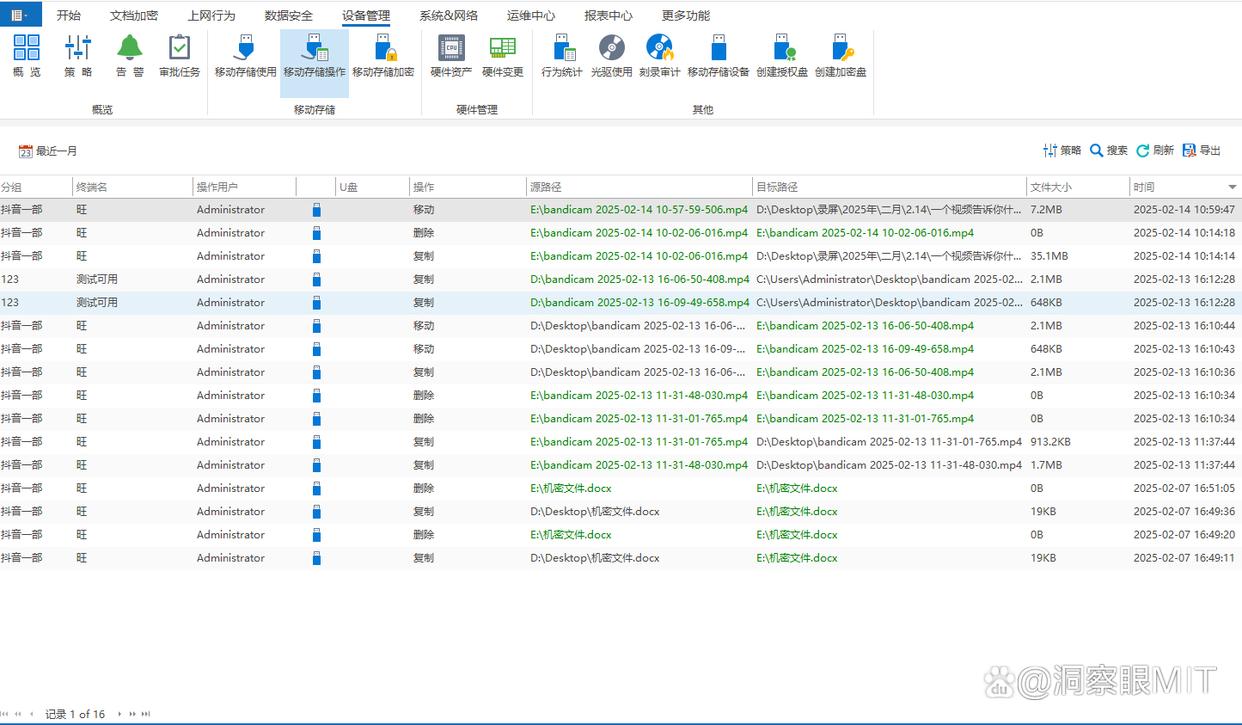
Task: Click the 2025-02-07 16:49:36 time cell
Action: coord(1184,511)
